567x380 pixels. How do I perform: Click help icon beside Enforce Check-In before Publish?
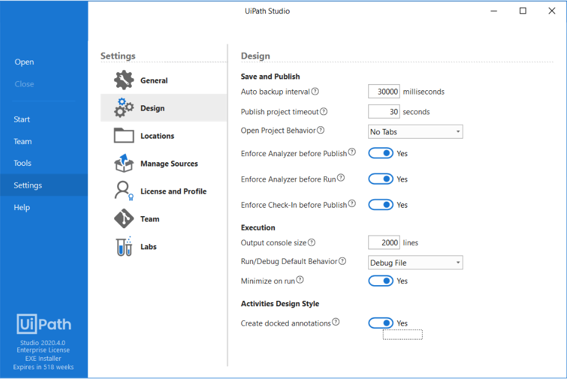point(352,204)
